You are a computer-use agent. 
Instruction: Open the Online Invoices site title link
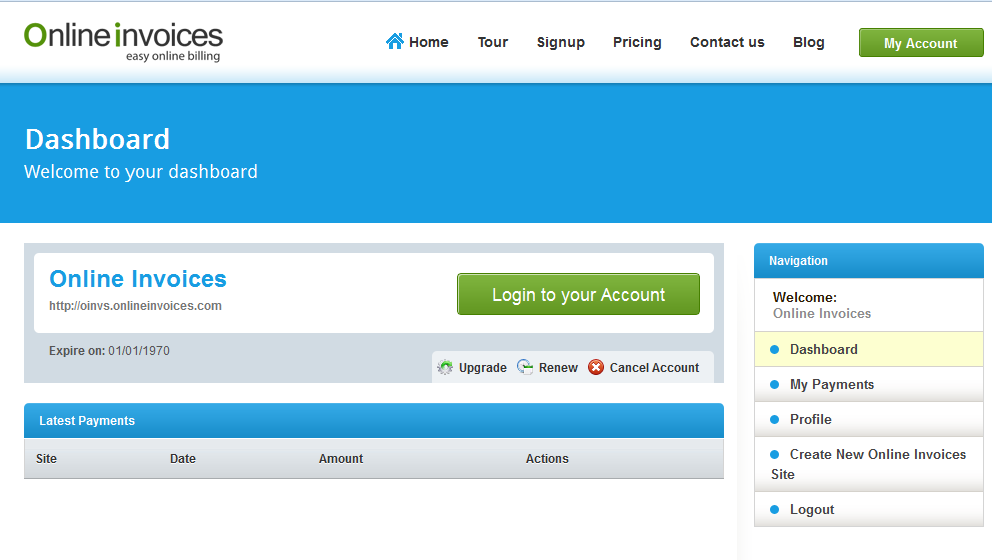pos(138,279)
